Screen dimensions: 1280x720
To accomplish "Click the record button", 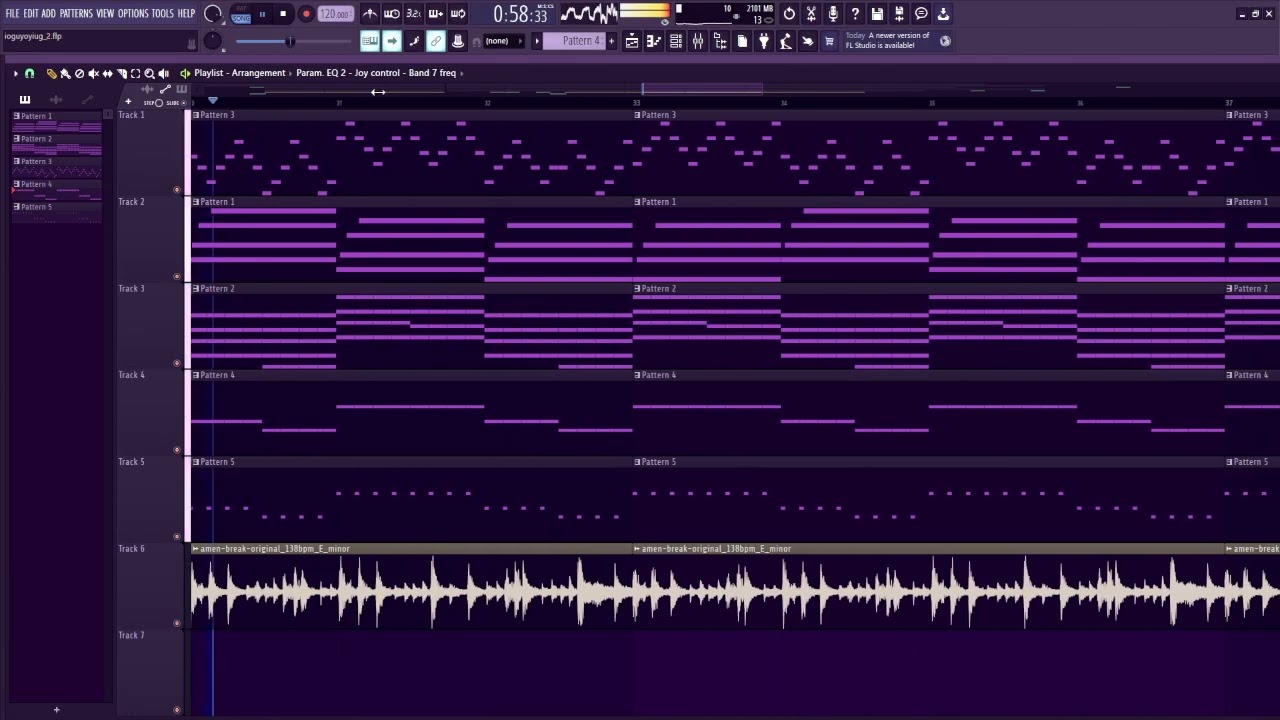I will point(306,14).
